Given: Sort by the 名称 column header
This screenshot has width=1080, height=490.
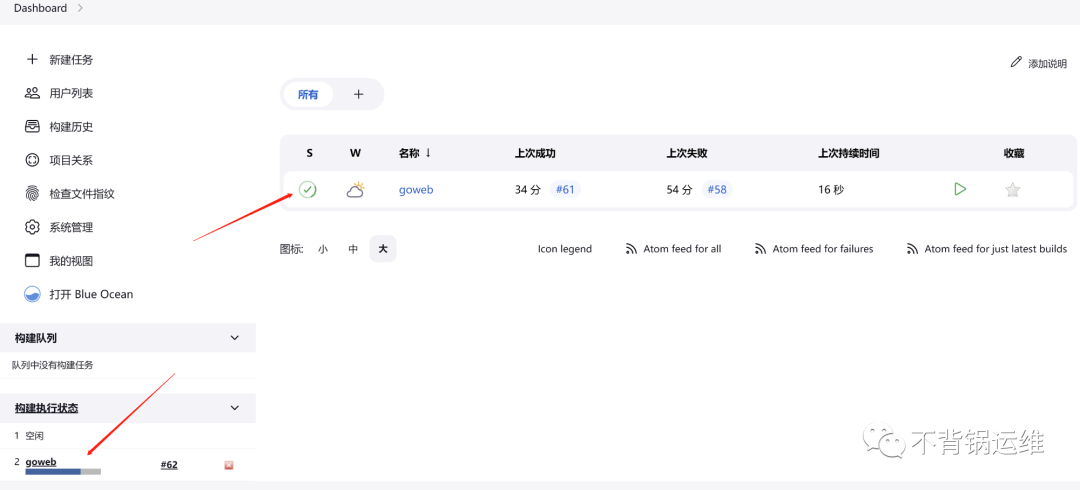Looking at the screenshot, I should point(415,153).
